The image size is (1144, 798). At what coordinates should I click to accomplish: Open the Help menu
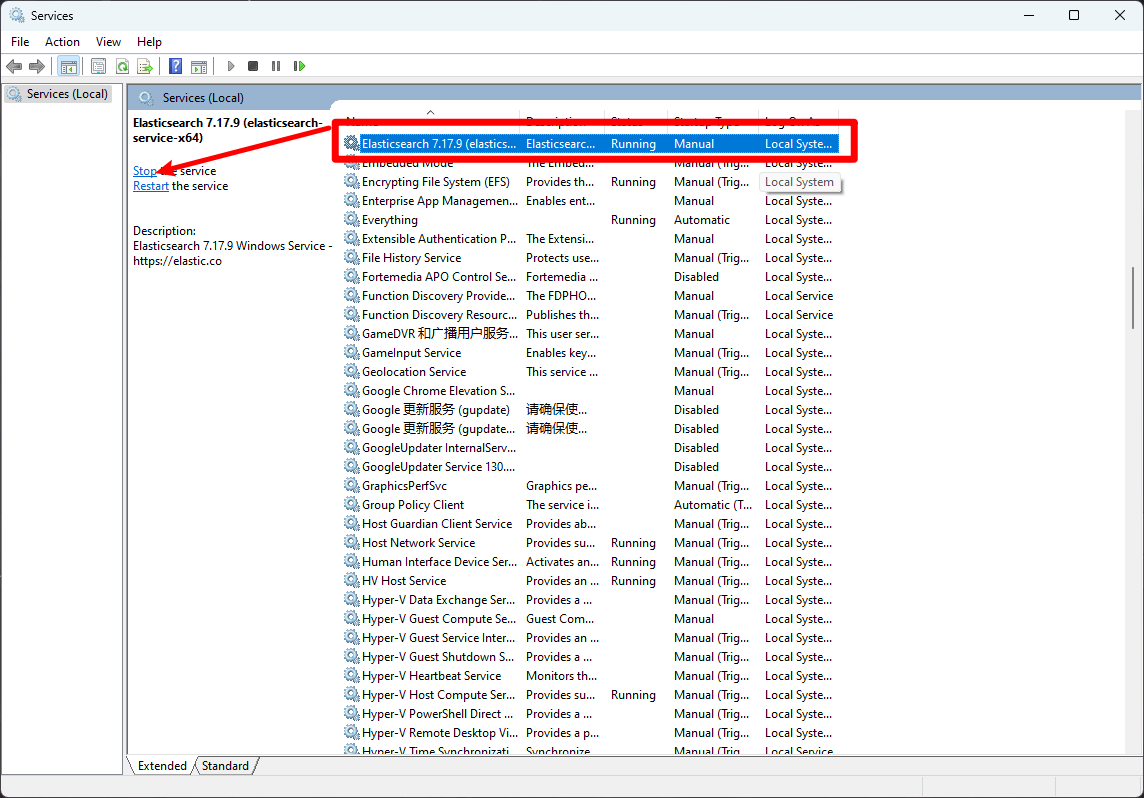pos(149,42)
